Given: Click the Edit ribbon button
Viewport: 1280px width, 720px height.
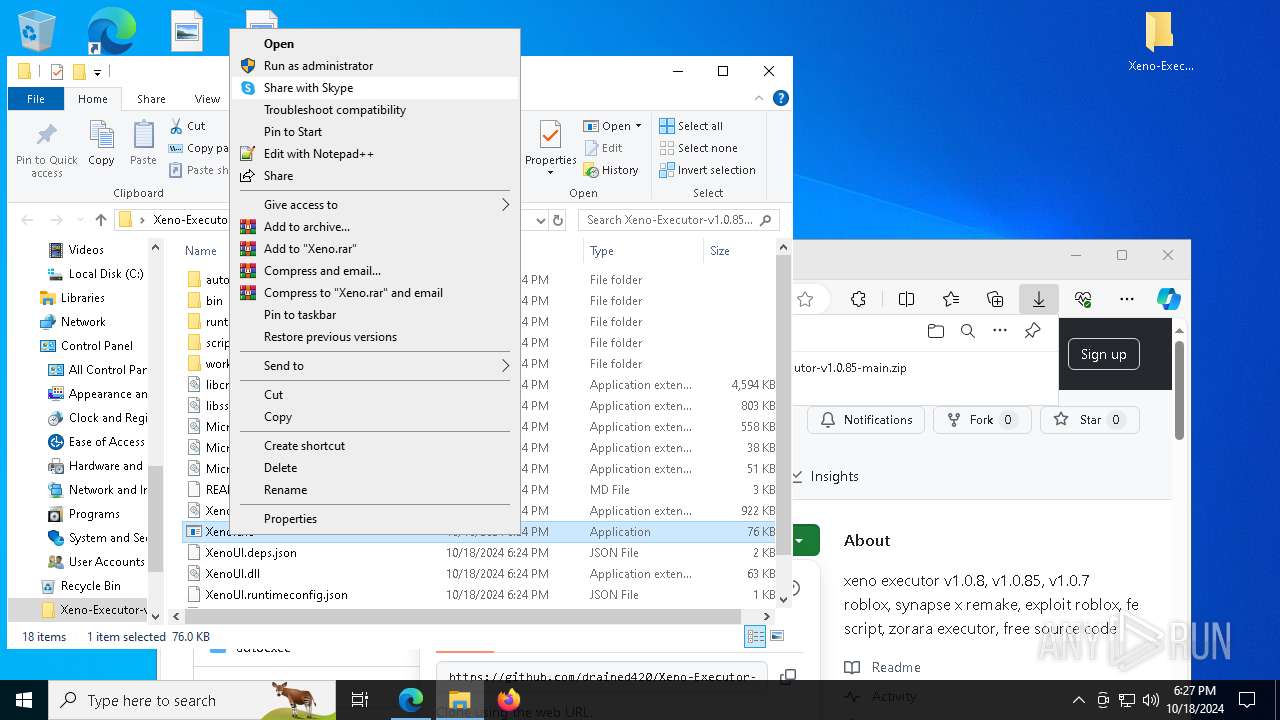Looking at the screenshot, I should (x=603, y=148).
